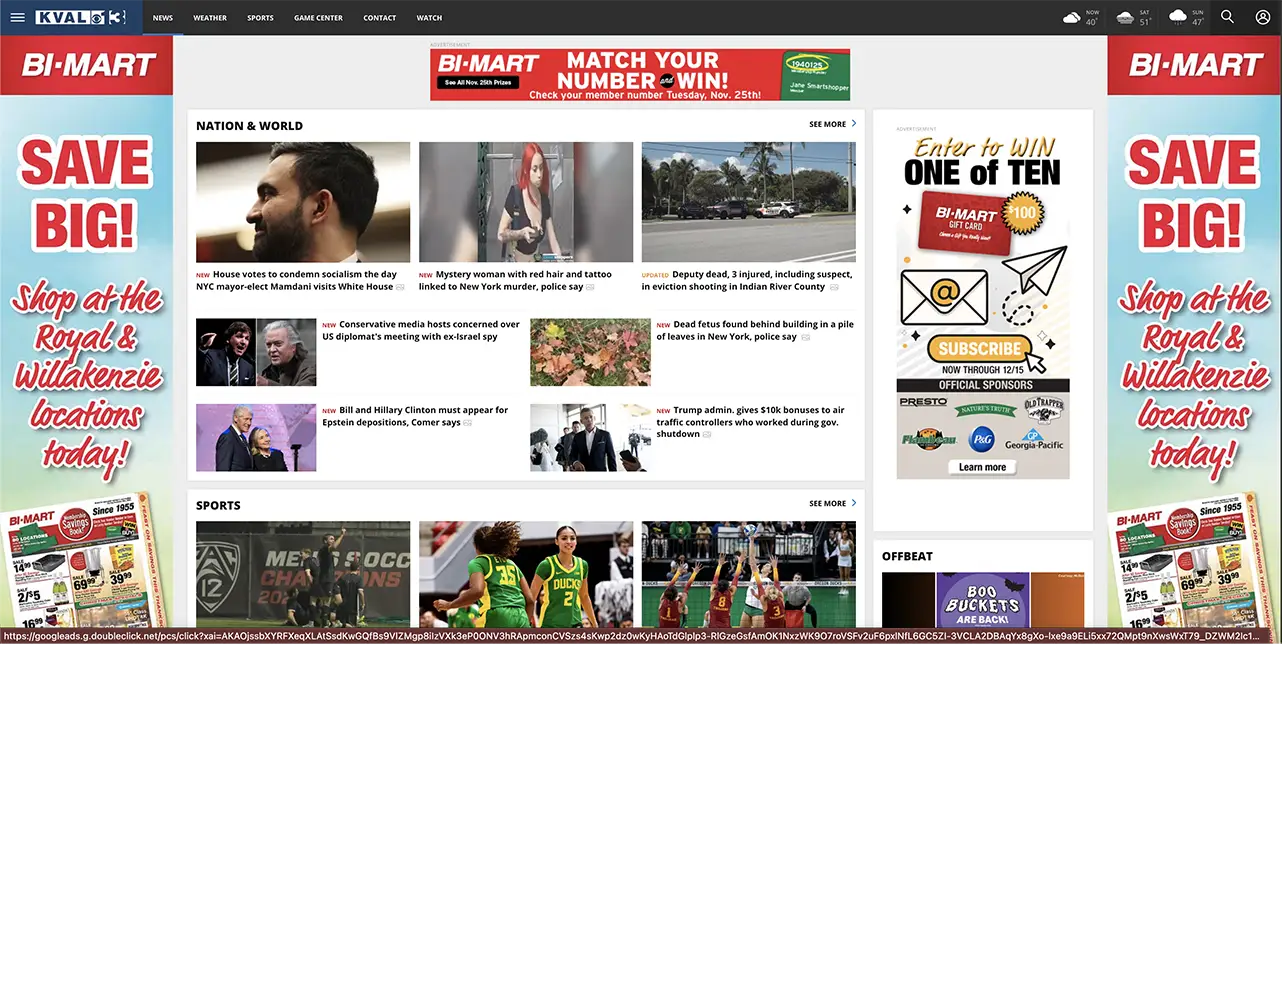Open the Watch menu item
This screenshot has width=1282, height=1000.
point(429,18)
